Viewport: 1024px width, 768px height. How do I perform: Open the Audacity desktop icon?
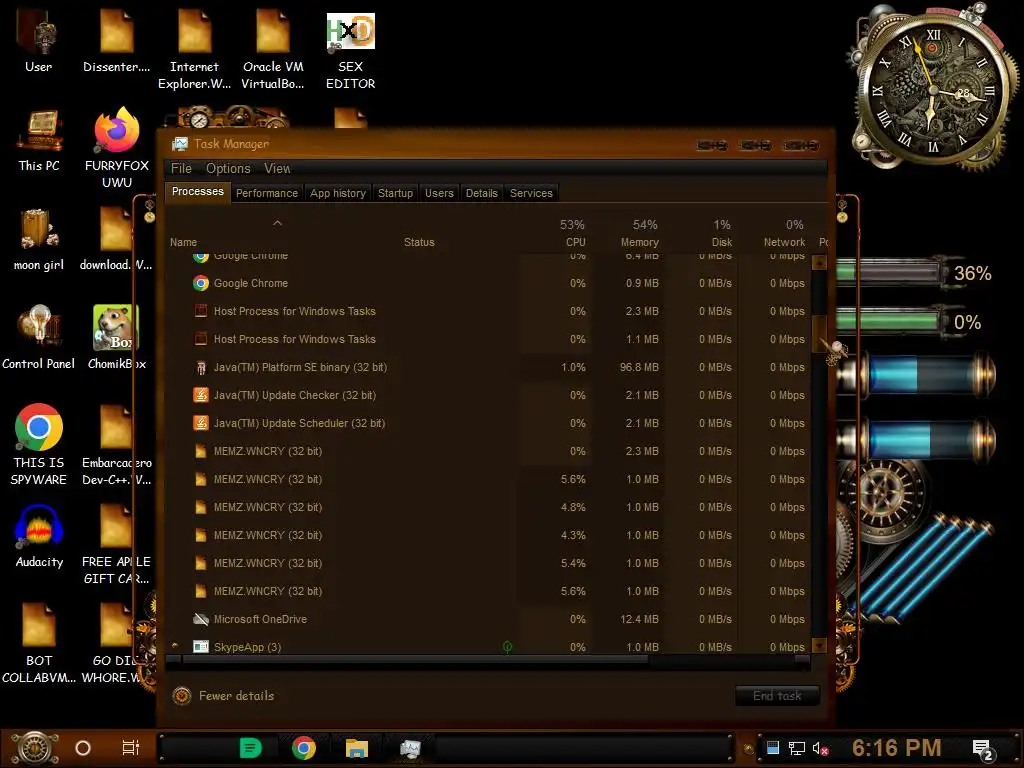point(39,537)
